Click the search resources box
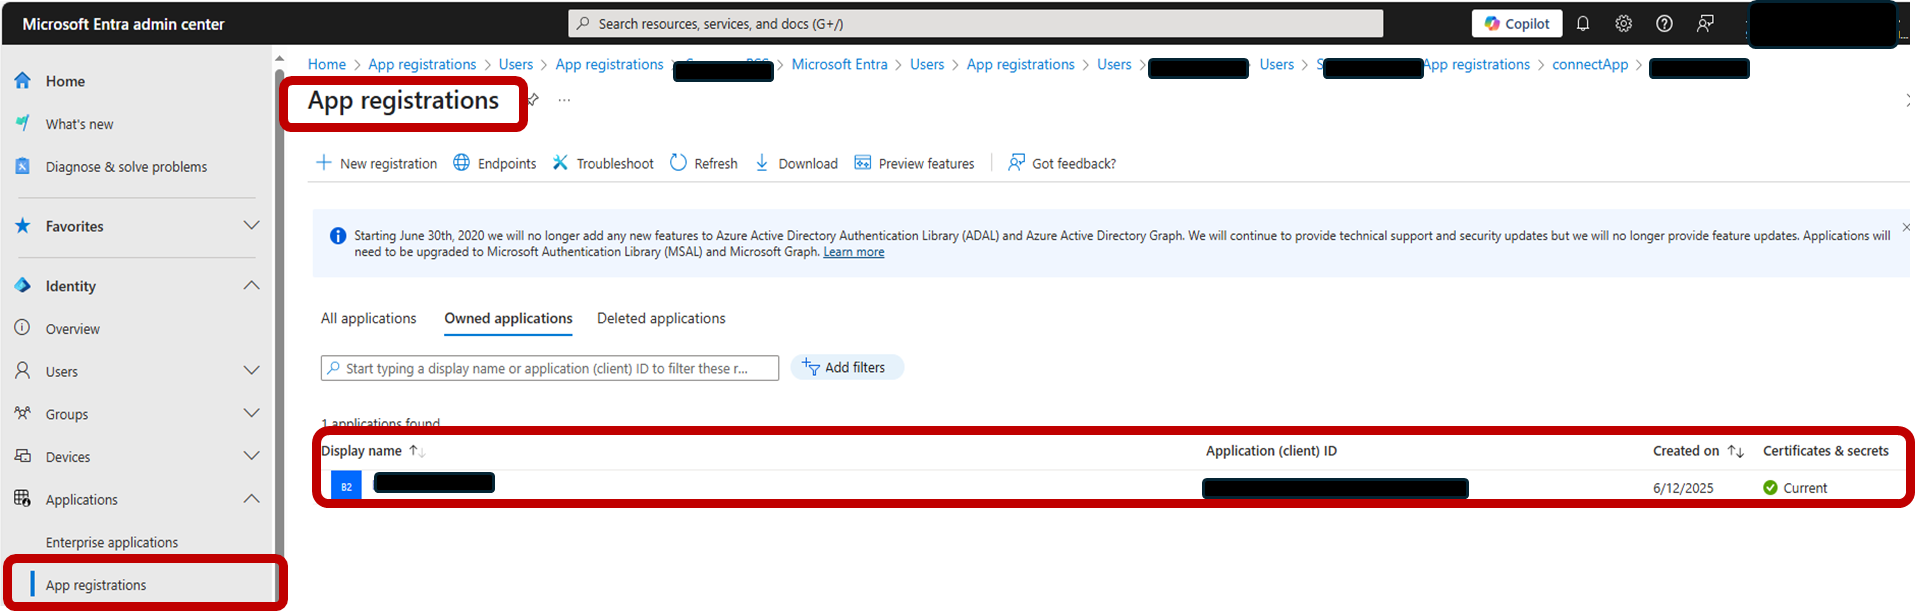The image size is (1915, 611). tap(976, 24)
